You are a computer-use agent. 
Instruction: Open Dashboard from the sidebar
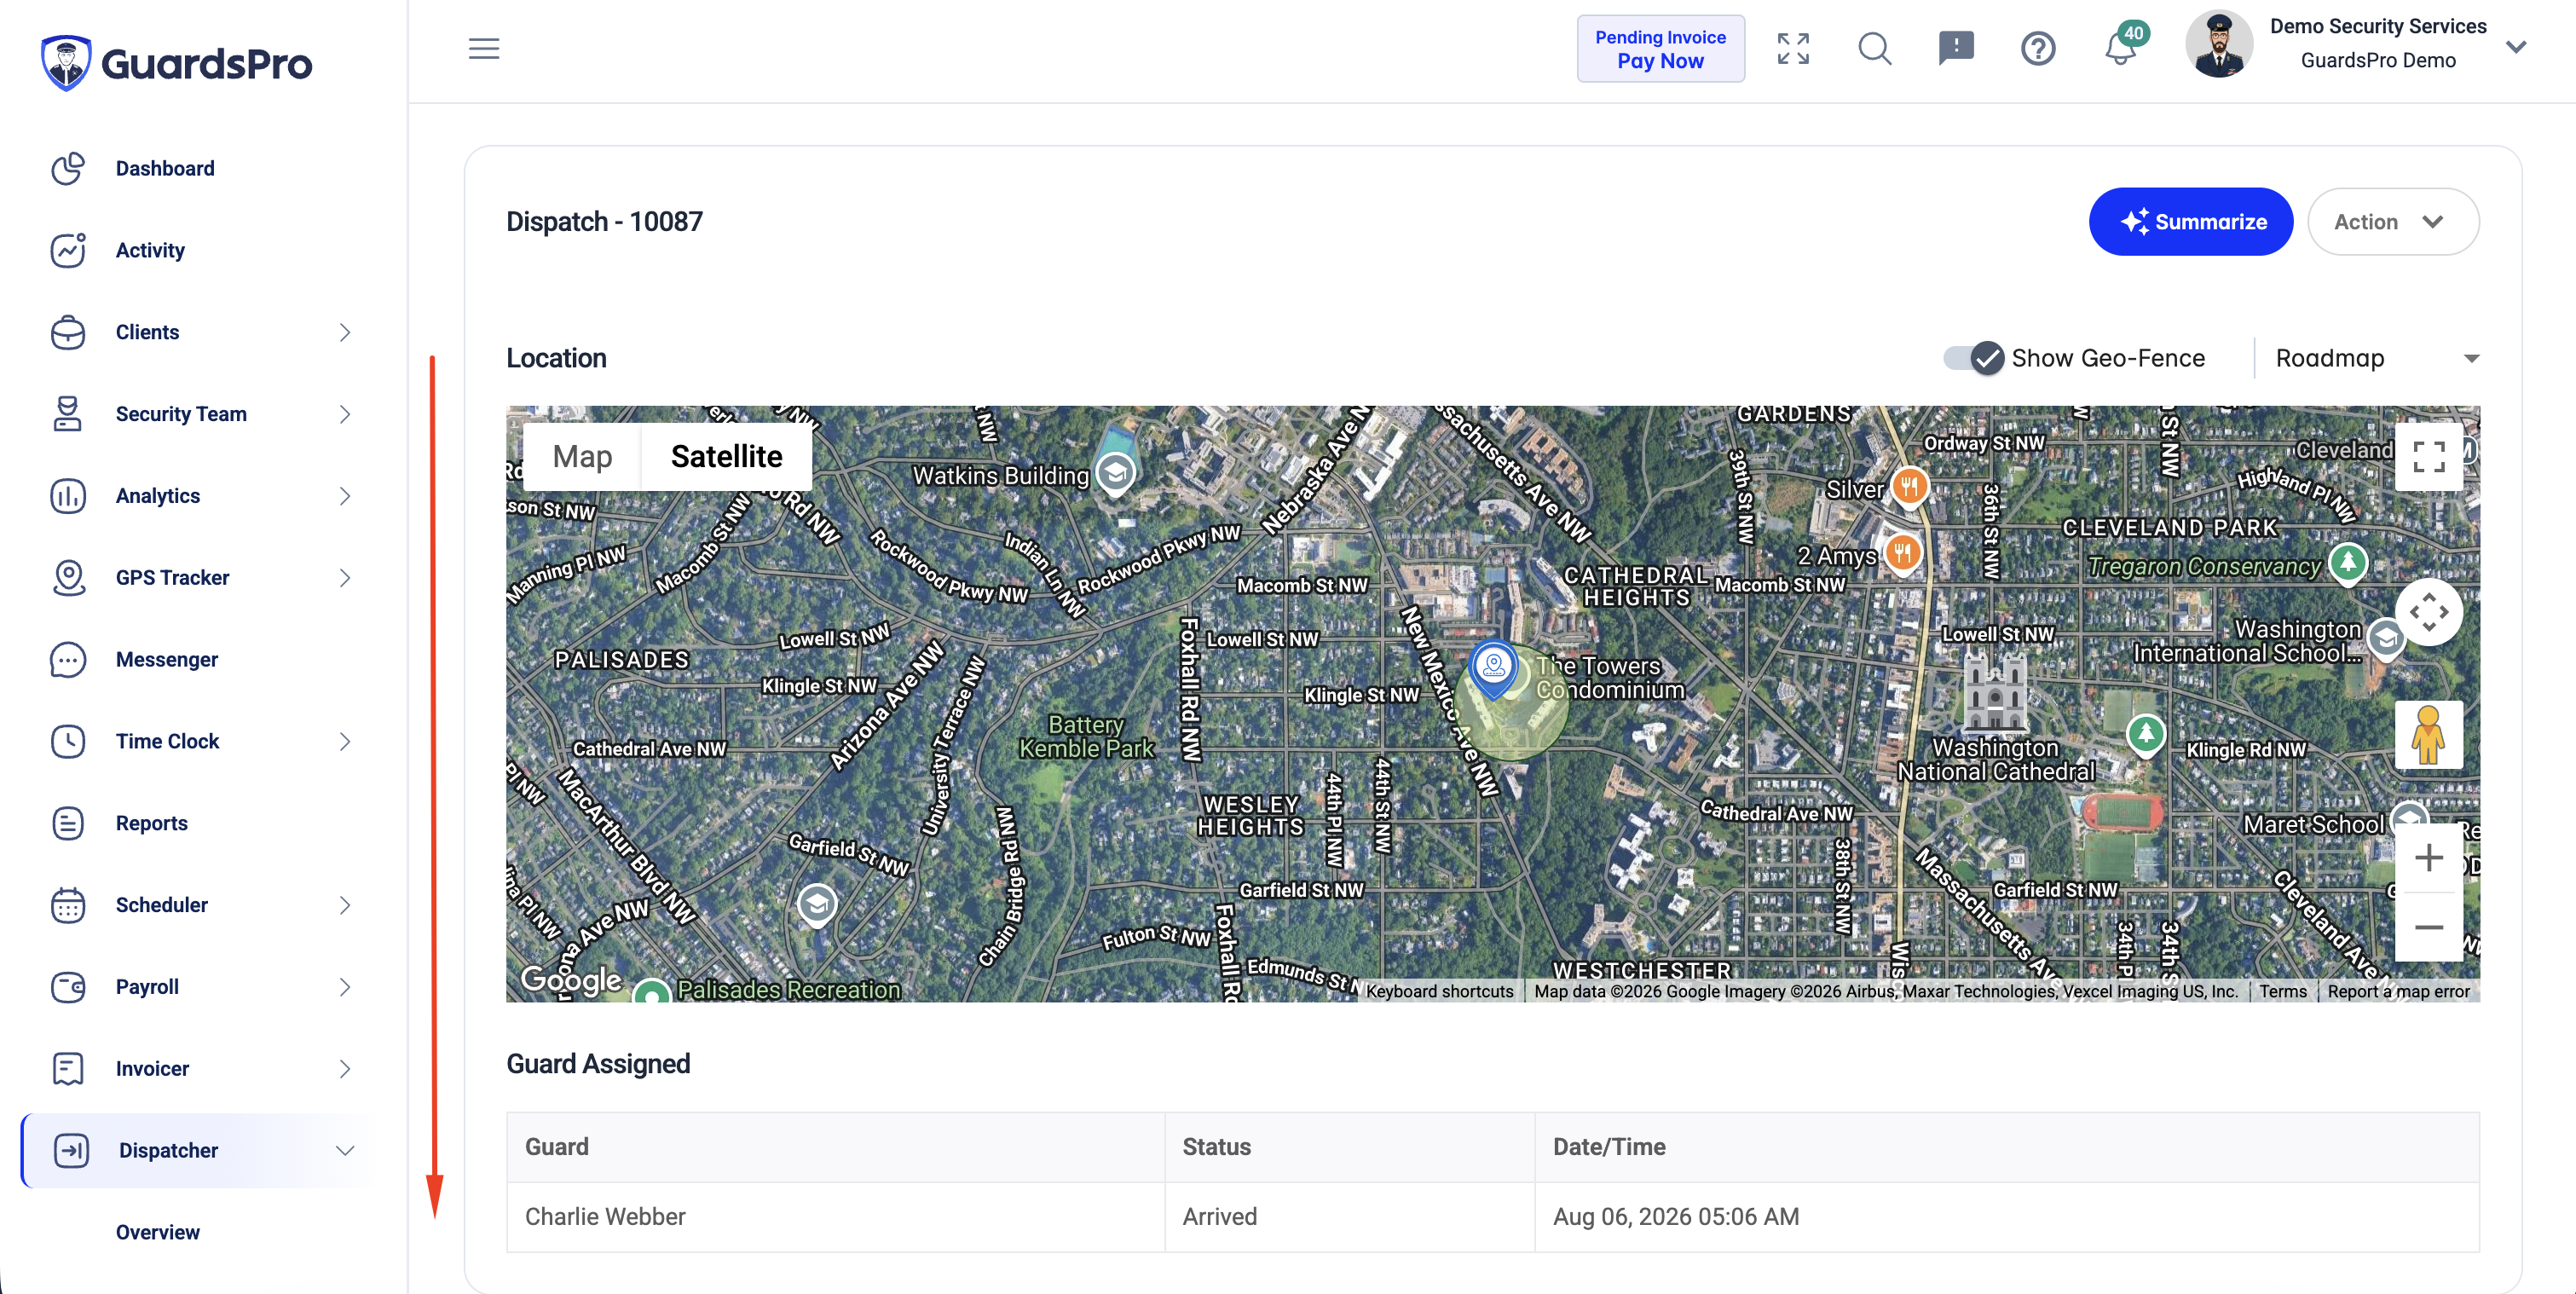[x=165, y=168]
